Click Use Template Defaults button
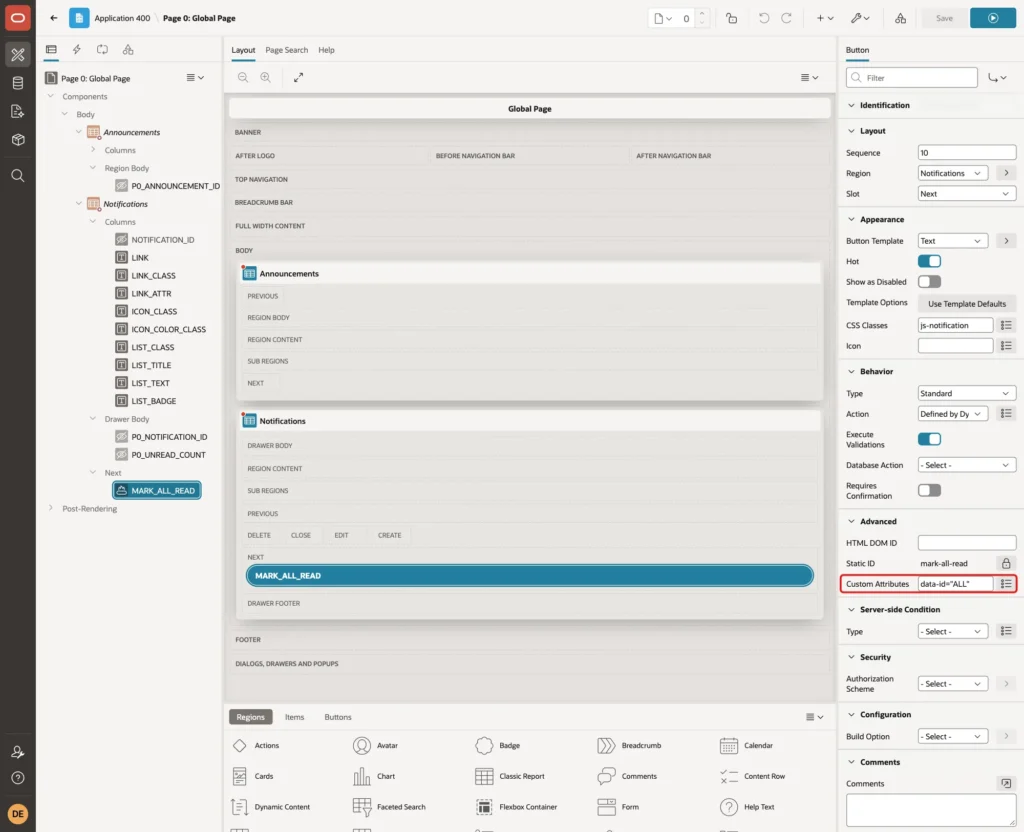 (x=967, y=304)
